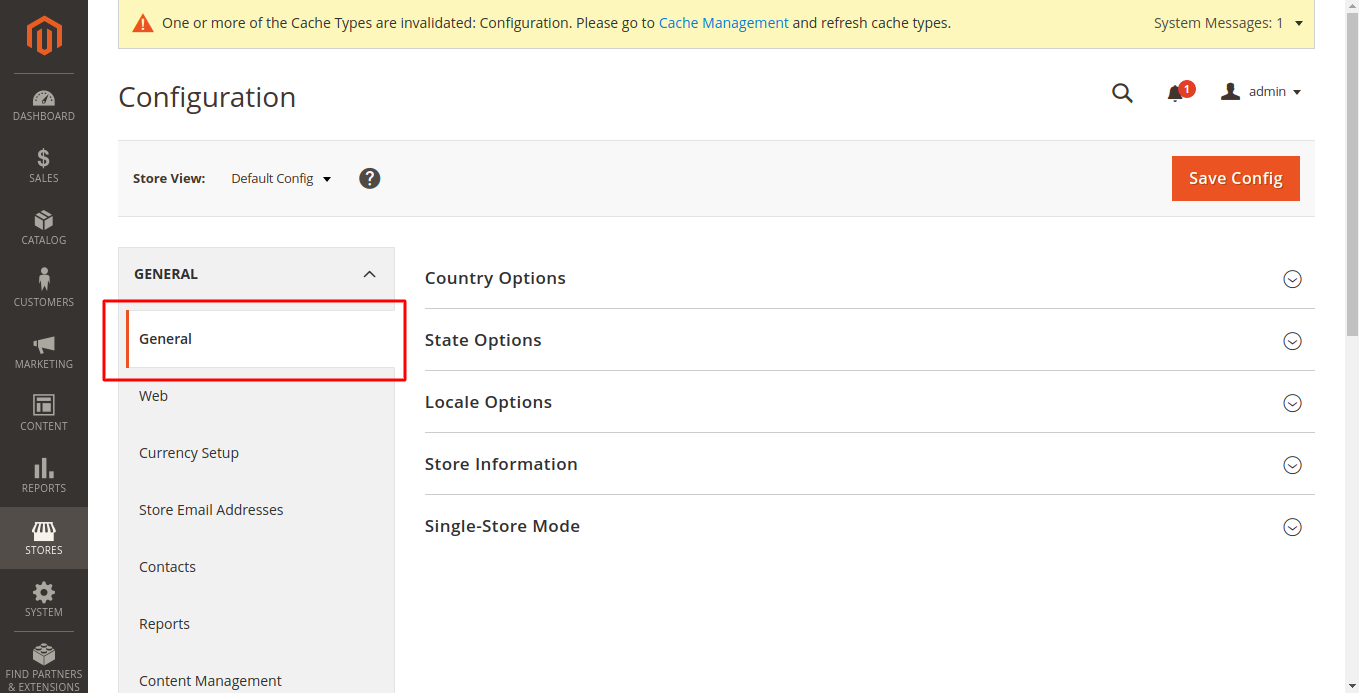The height and width of the screenshot is (693, 1359).
Task: Click the help question mark icon
Action: [370, 179]
